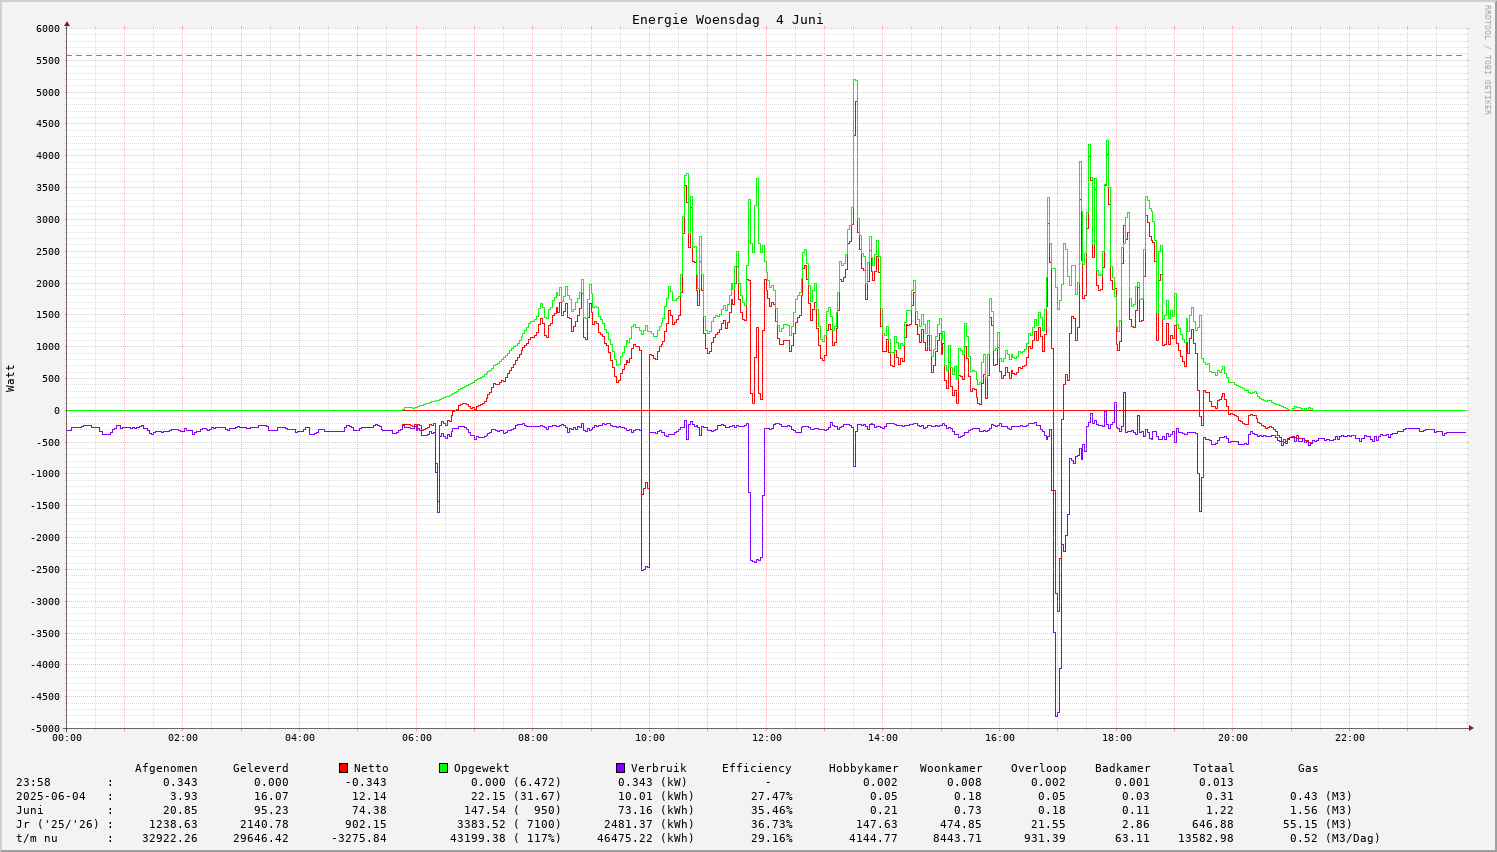Click the t/m nu row label

tap(37, 838)
